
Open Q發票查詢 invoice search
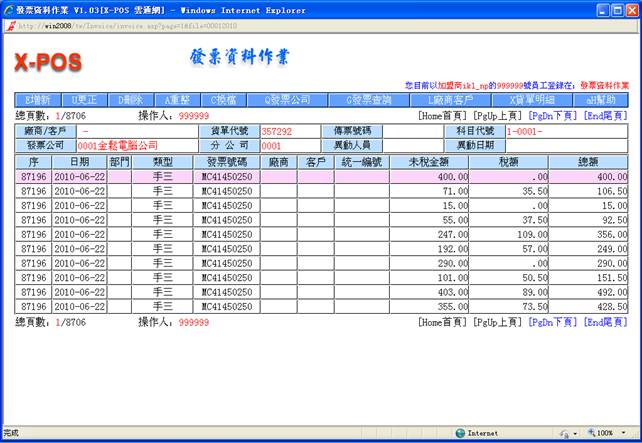coord(369,100)
